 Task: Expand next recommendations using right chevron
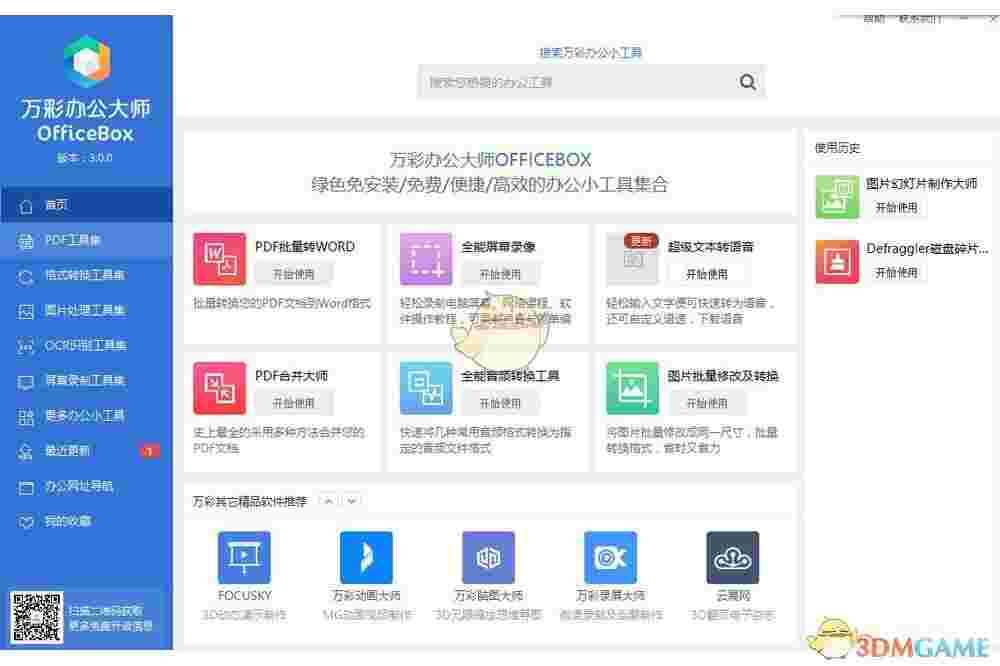(x=351, y=501)
